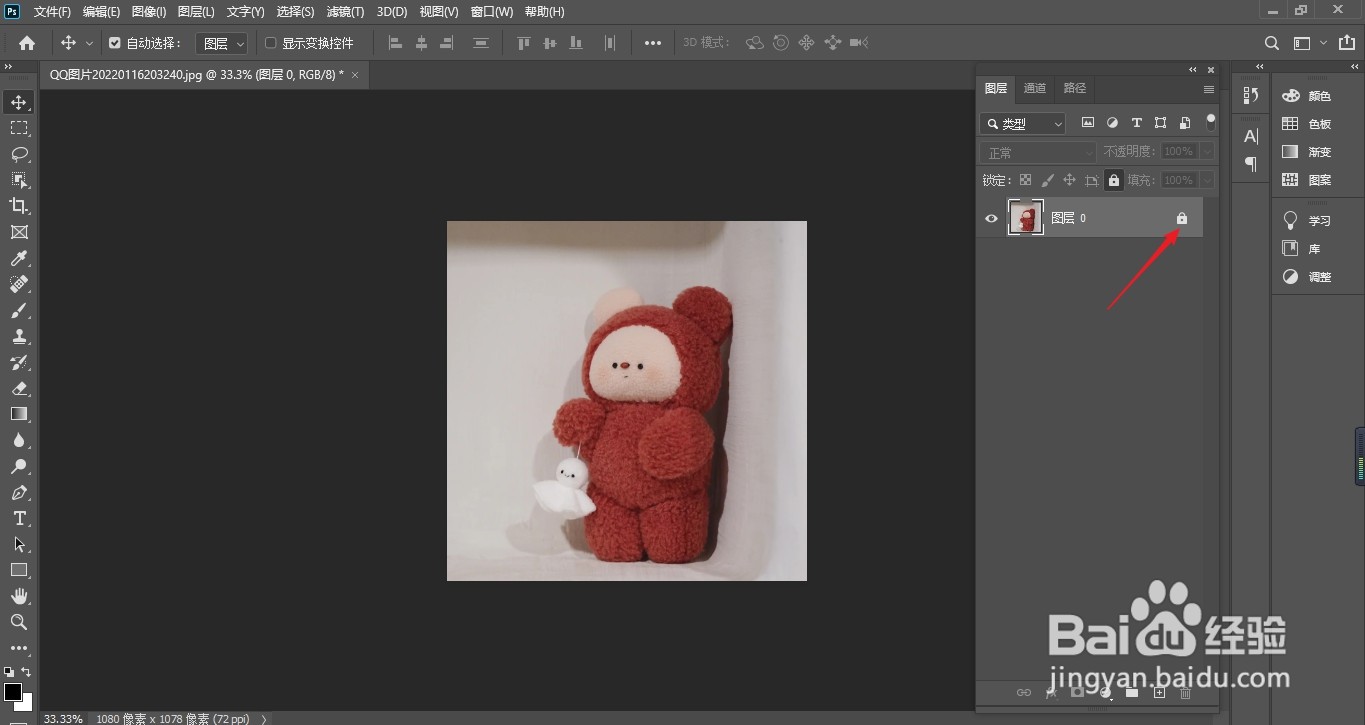
Task: Open the fill 填充 dropdown arrow
Action: pyautogui.click(x=1207, y=180)
